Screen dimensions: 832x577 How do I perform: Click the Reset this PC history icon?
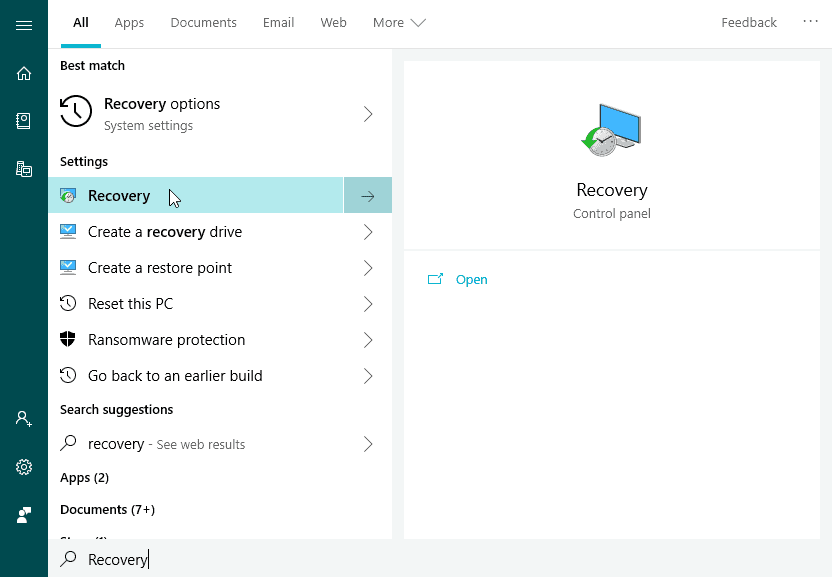pyautogui.click(x=68, y=304)
